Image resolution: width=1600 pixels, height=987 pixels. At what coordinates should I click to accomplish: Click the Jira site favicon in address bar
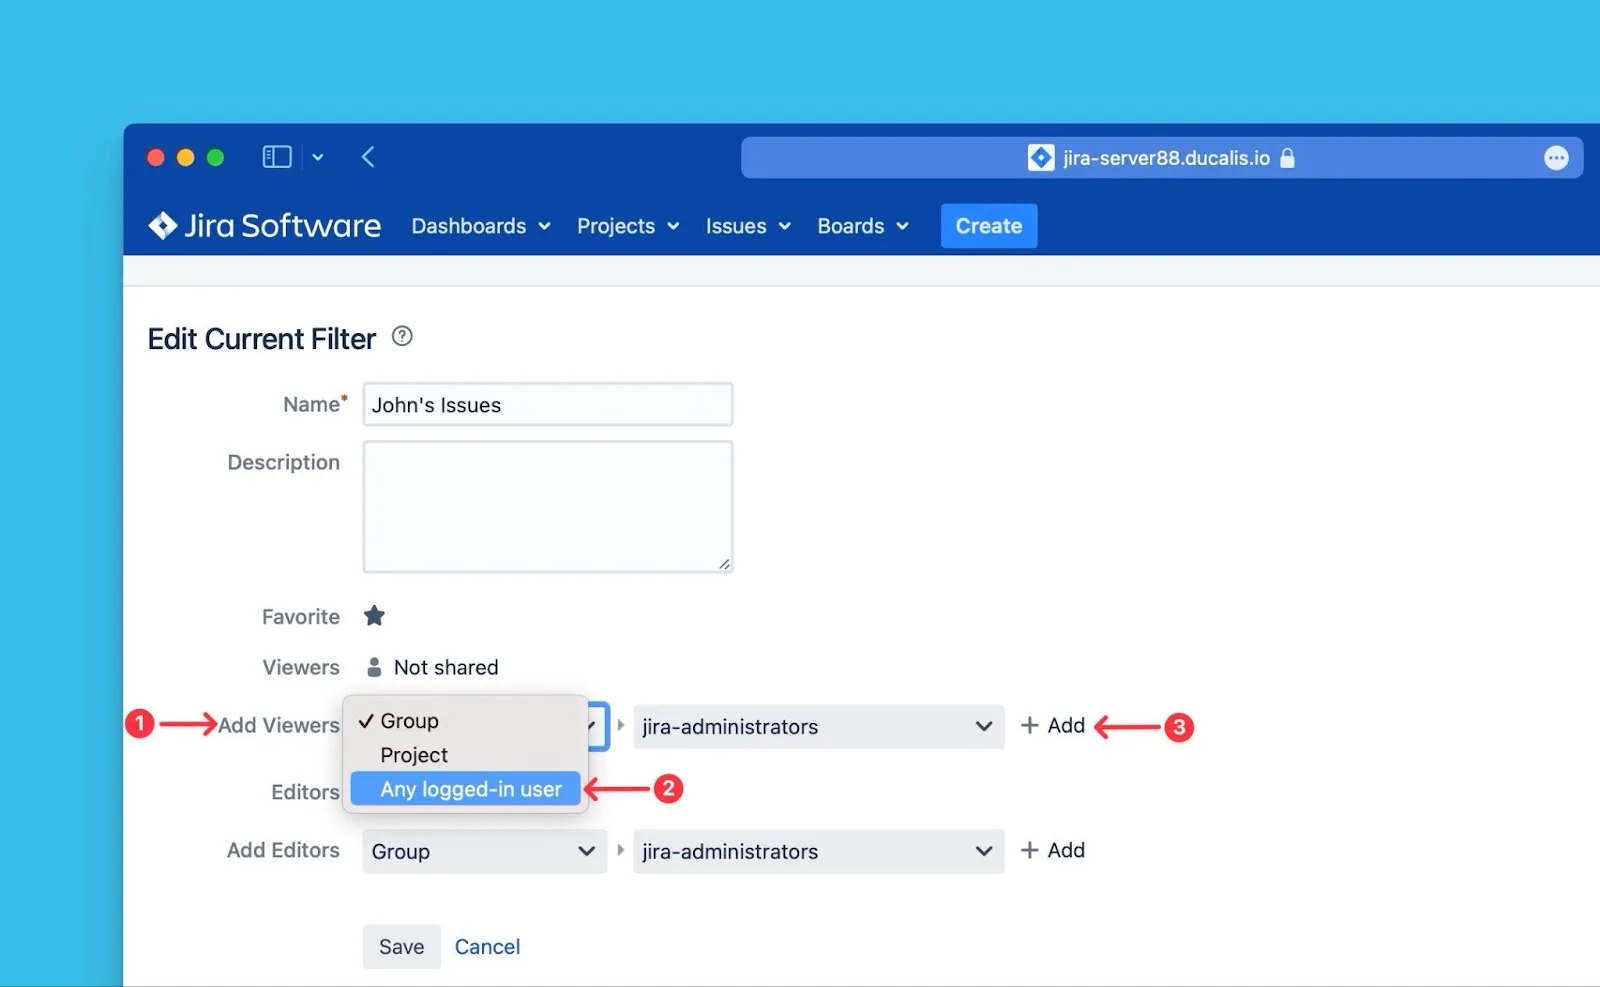pos(1040,158)
